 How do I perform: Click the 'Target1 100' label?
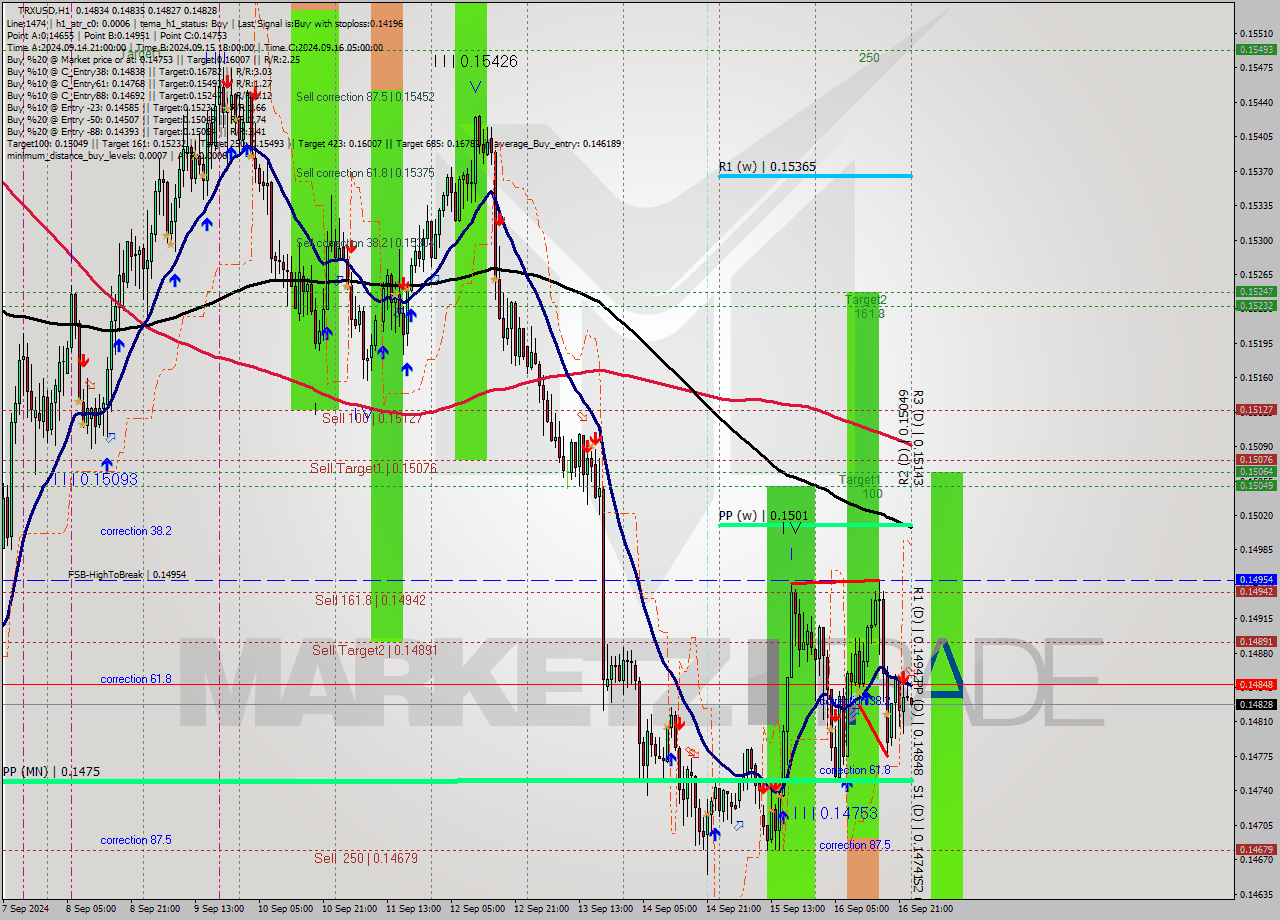(861, 486)
